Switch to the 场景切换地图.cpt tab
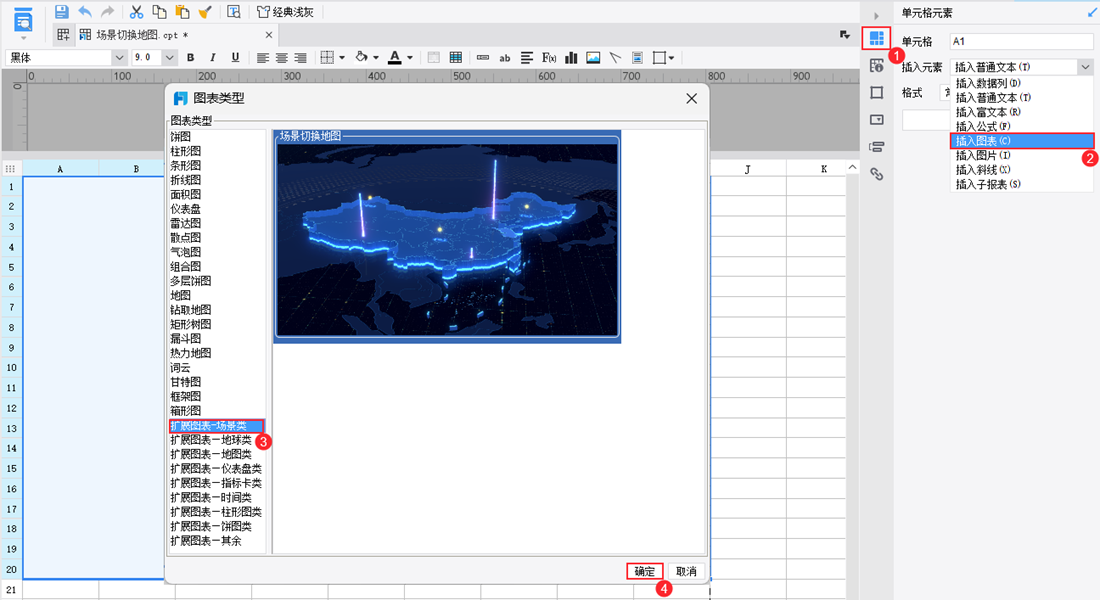This screenshot has width=1100, height=600. pyautogui.click(x=141, y=34)
